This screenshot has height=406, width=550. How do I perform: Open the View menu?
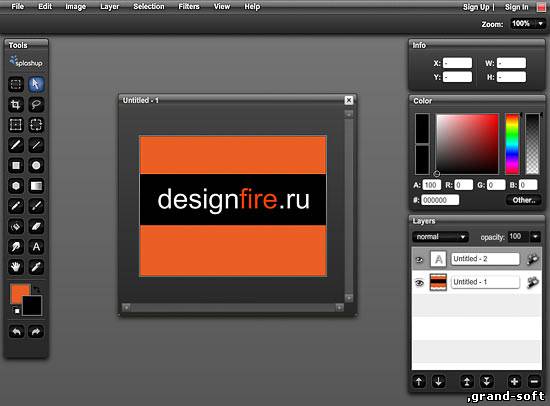[x=222, y=7]
